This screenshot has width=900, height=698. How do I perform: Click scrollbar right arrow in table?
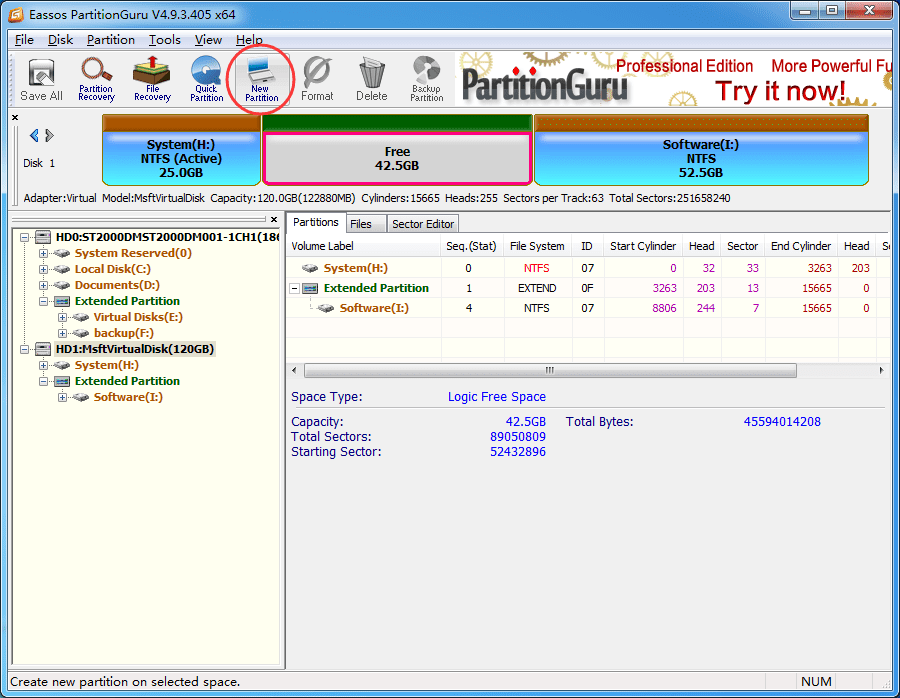881,370
